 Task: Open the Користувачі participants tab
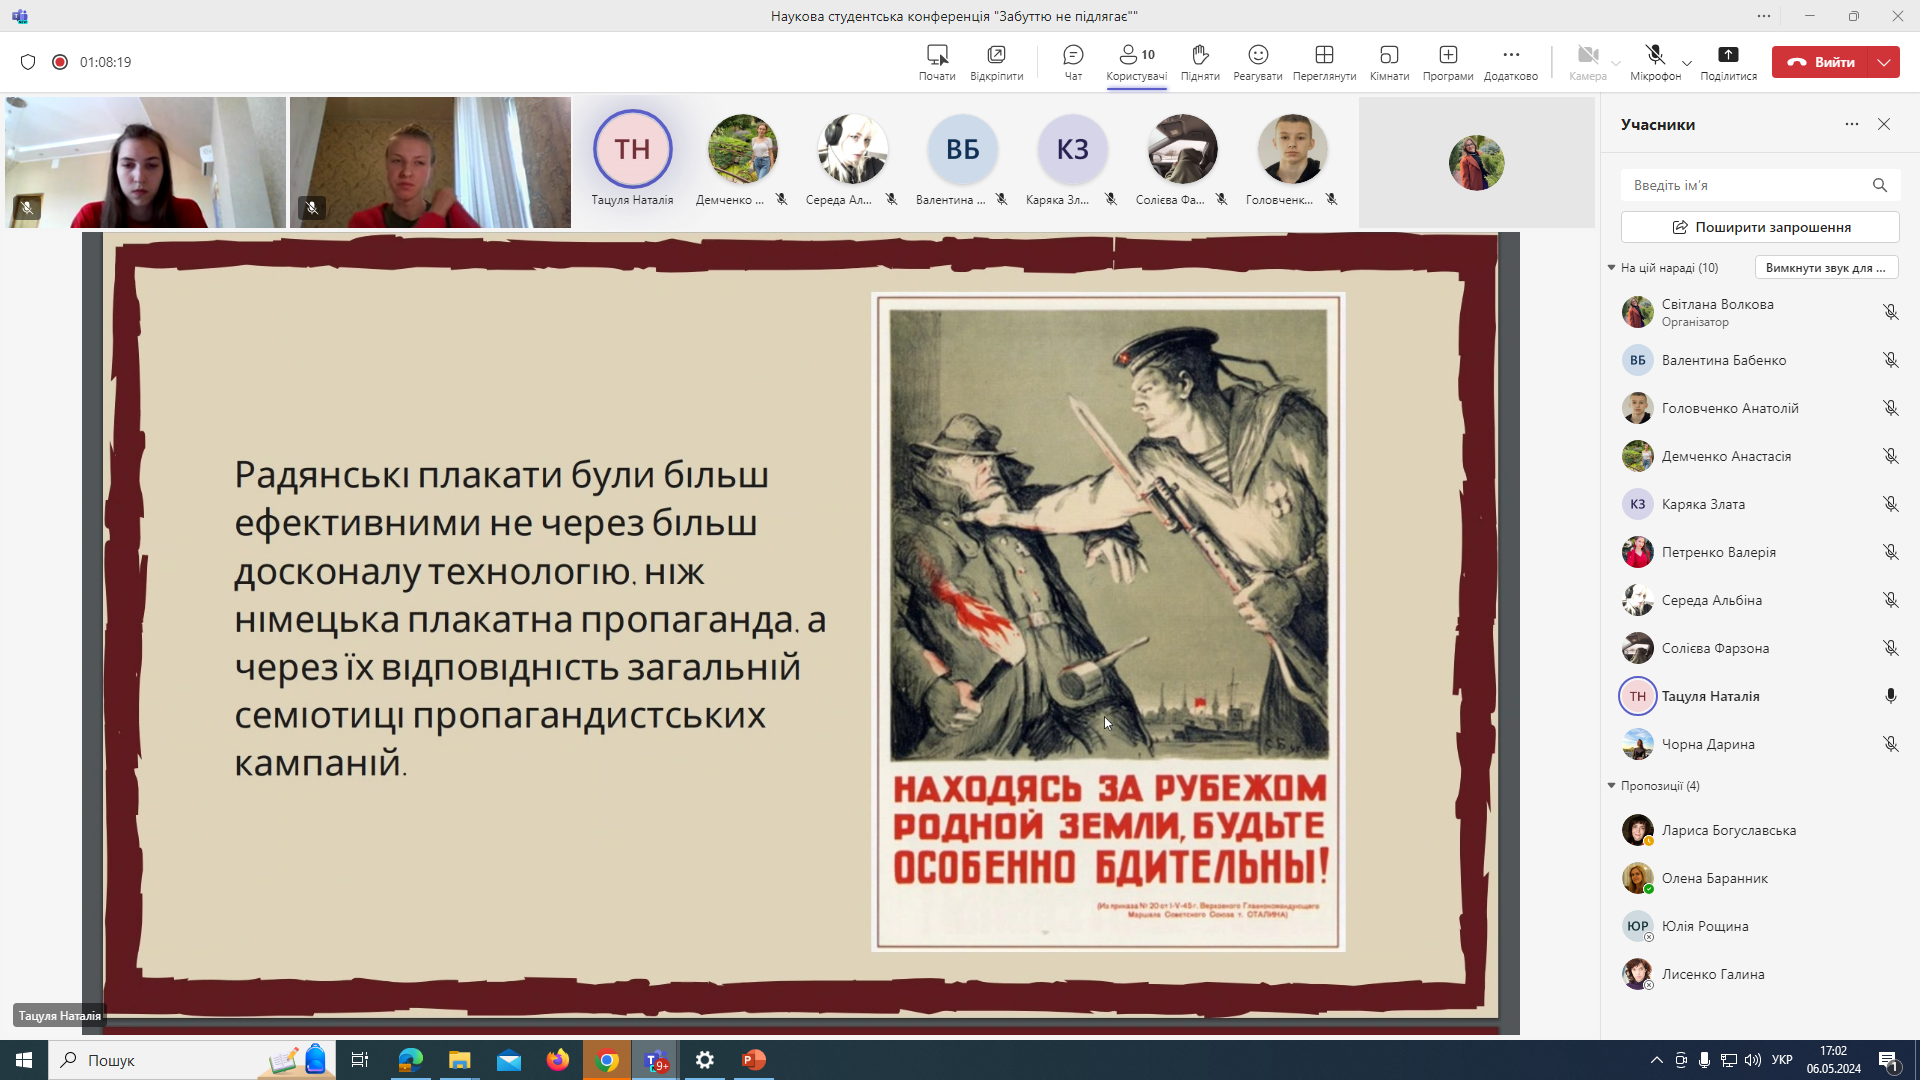click(1136, 62)
